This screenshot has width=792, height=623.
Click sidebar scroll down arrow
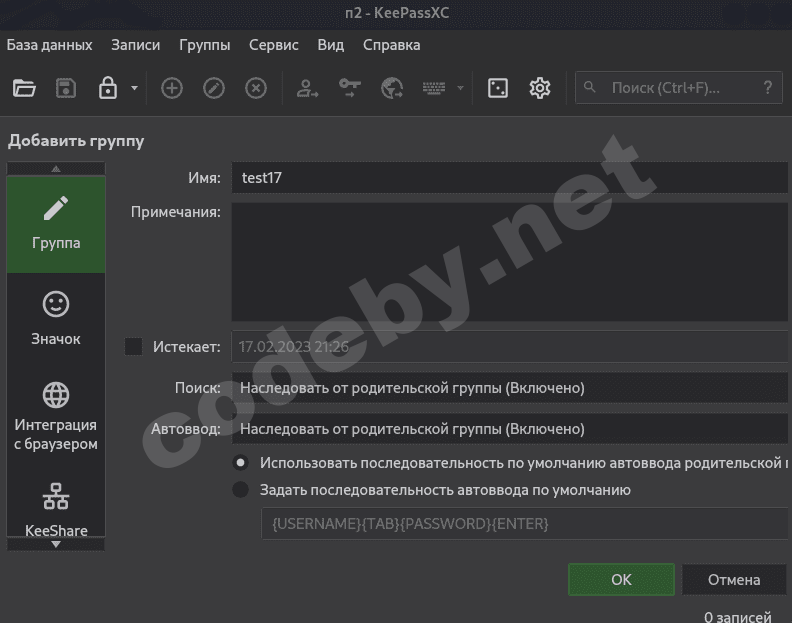(x=56, y=544)
